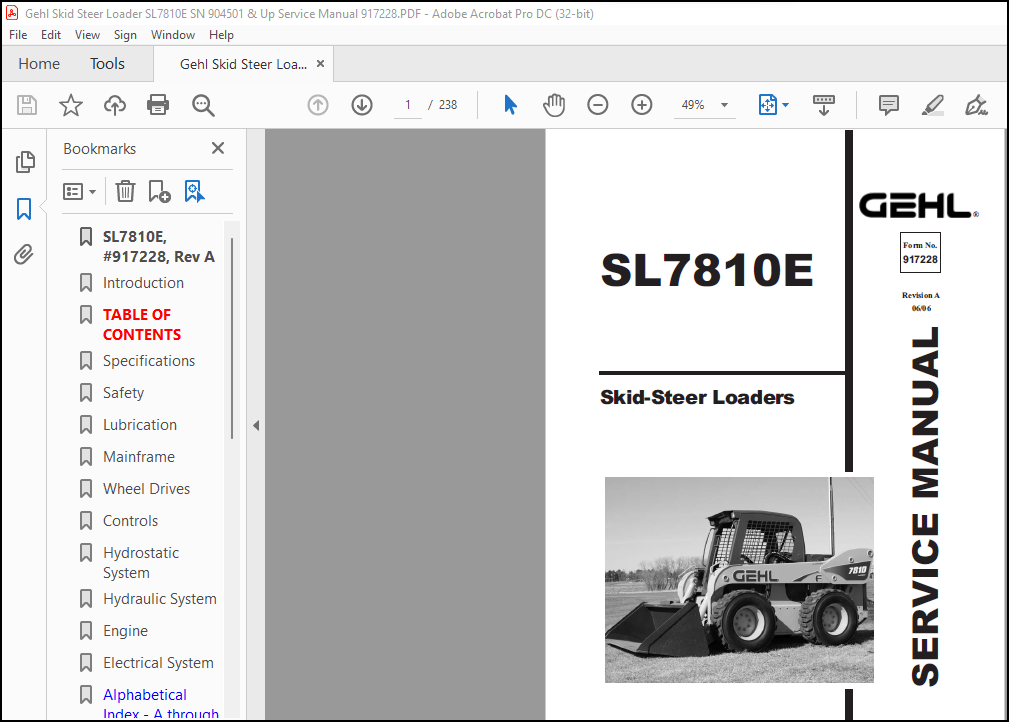Add document to favorites with star icon
Screen dimensions: 1009x722
pyautogui.click(x=71, y=105)
